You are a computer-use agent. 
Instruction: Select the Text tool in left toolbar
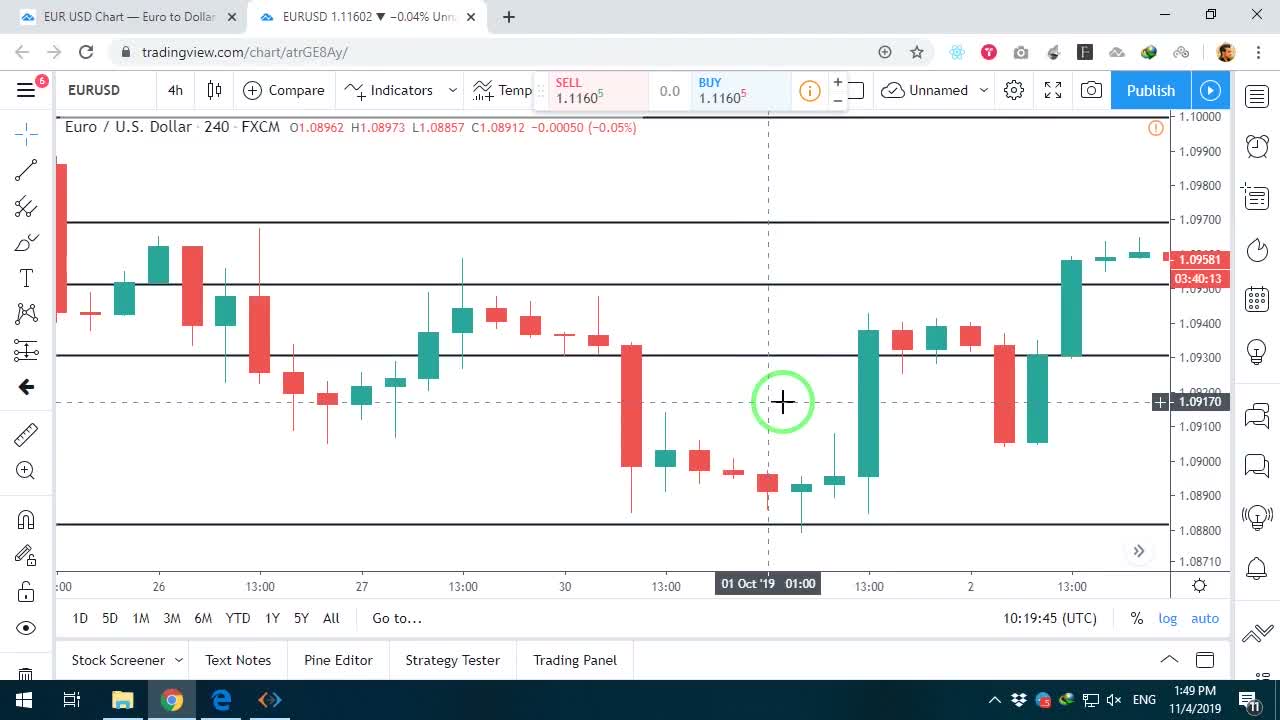click(26, 278)
